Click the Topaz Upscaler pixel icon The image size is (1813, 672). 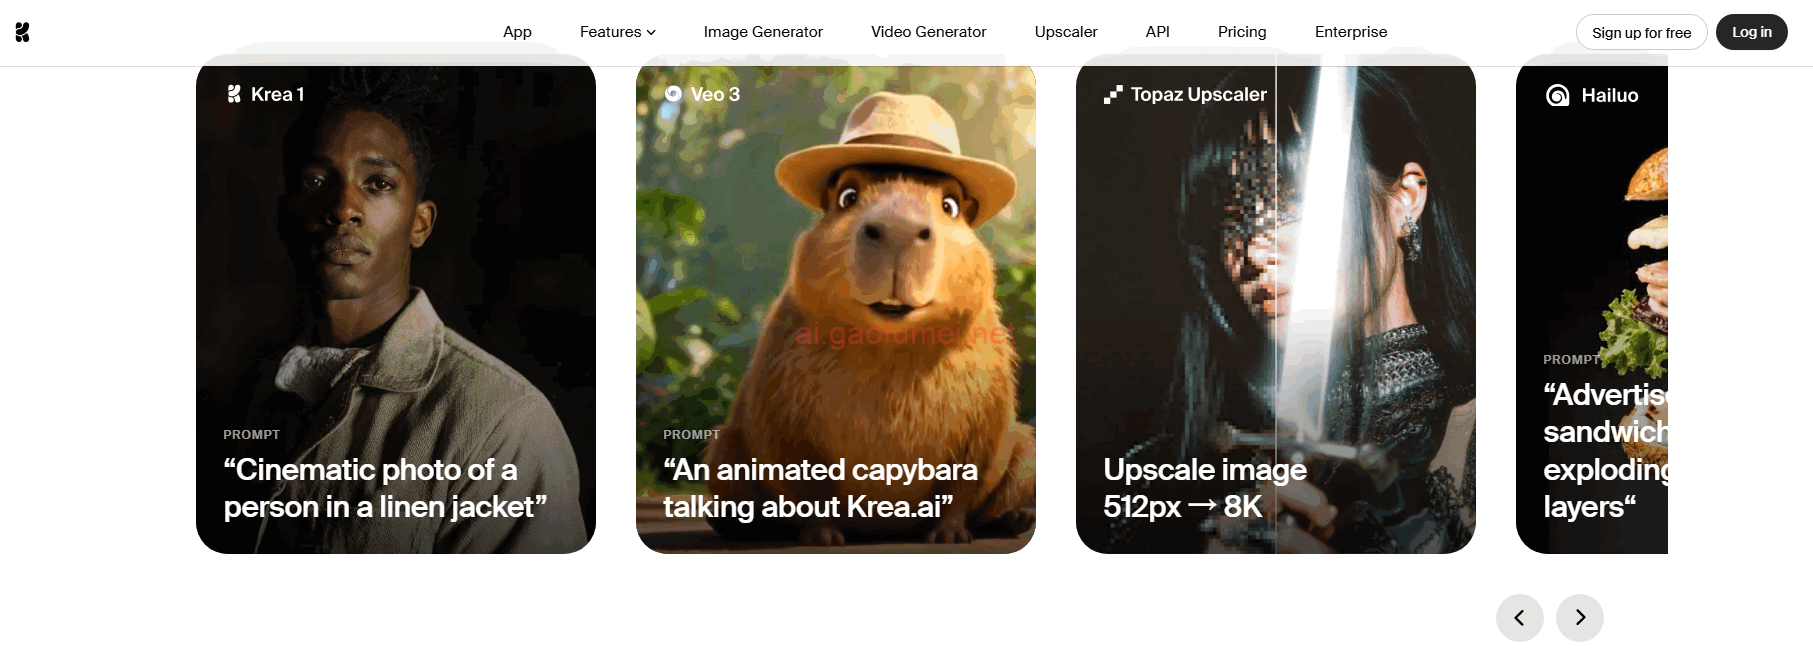pyautogui.click(x=1113, y=94)
